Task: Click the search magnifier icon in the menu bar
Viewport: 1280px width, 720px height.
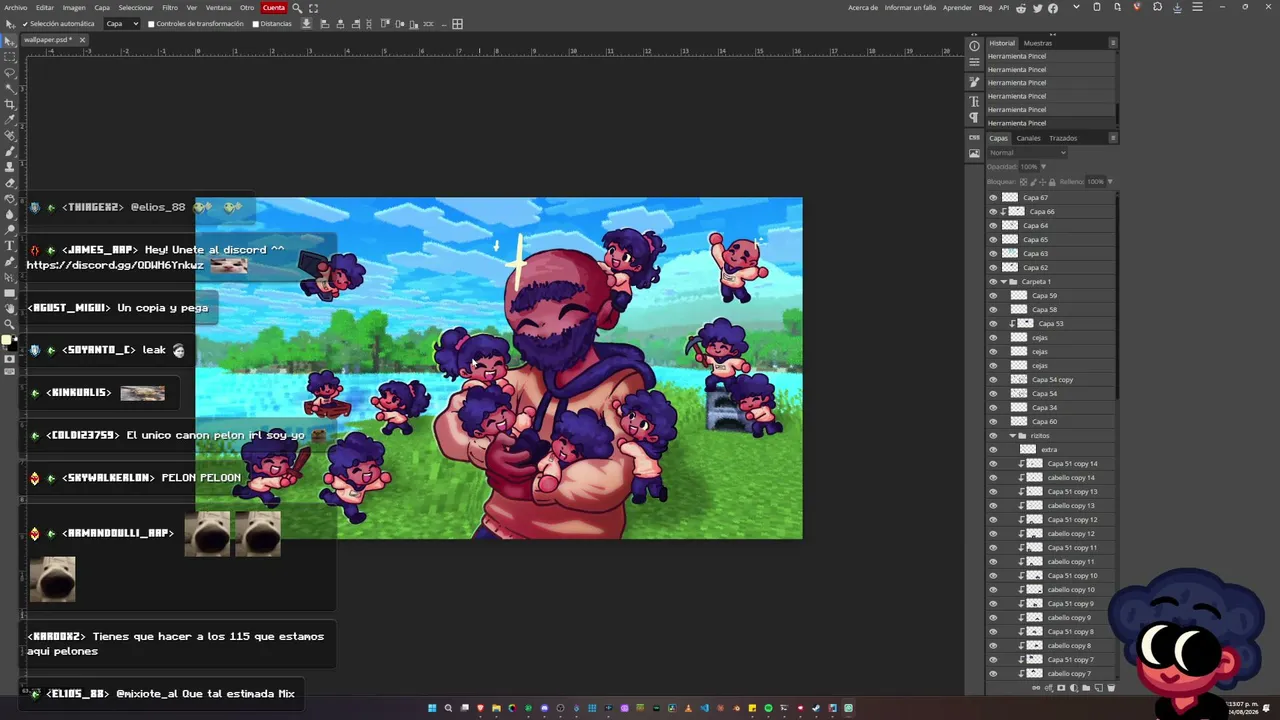Action: (x=297, y=8)
